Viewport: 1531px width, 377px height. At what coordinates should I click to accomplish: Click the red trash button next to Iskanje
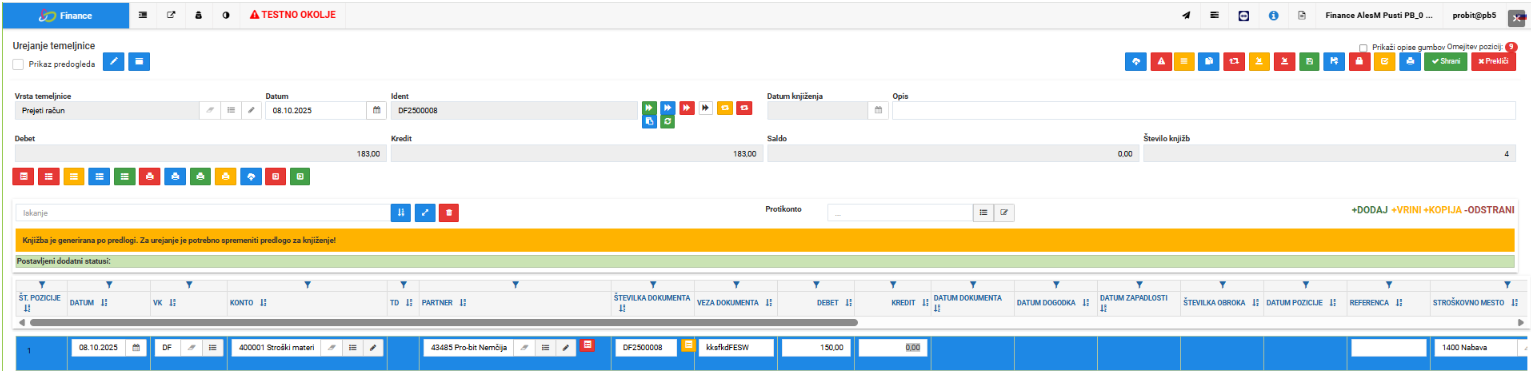click(449, 213)
